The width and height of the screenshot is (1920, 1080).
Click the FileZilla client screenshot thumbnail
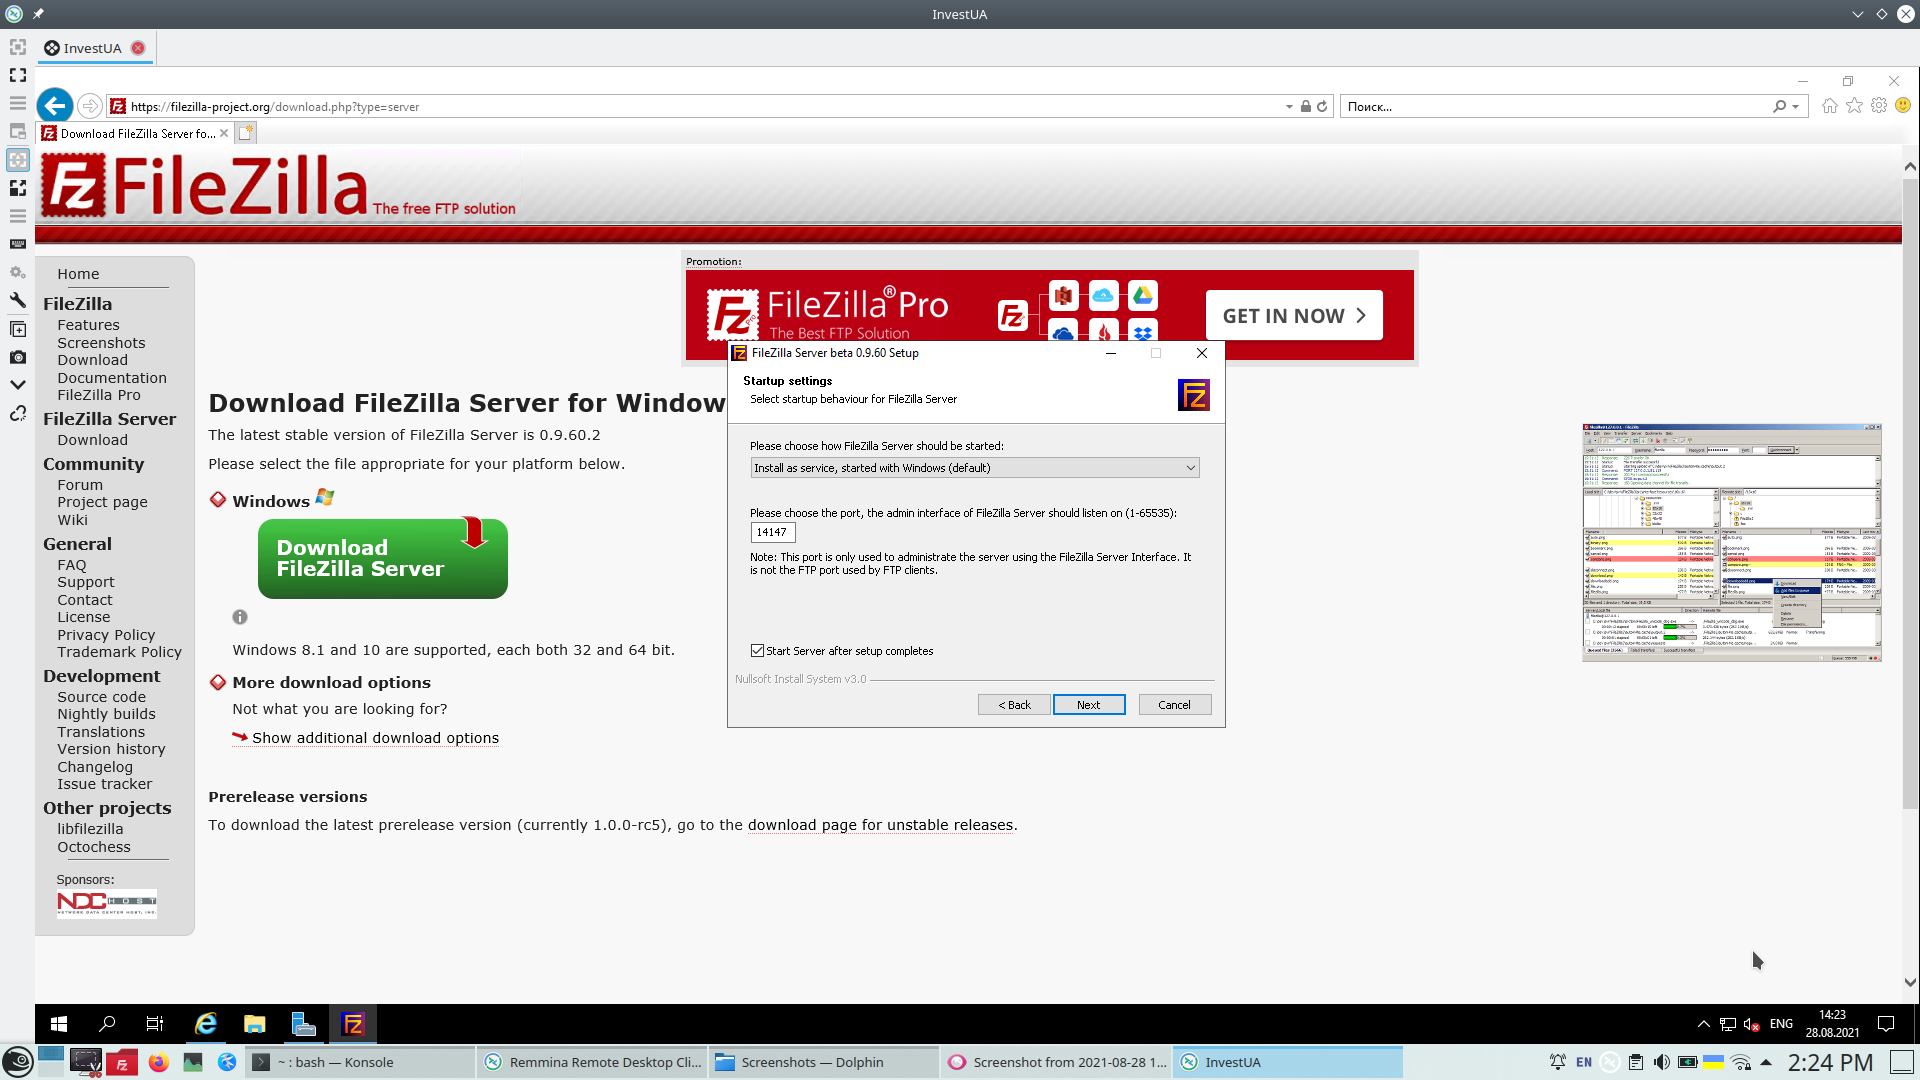pos(1731,542)
